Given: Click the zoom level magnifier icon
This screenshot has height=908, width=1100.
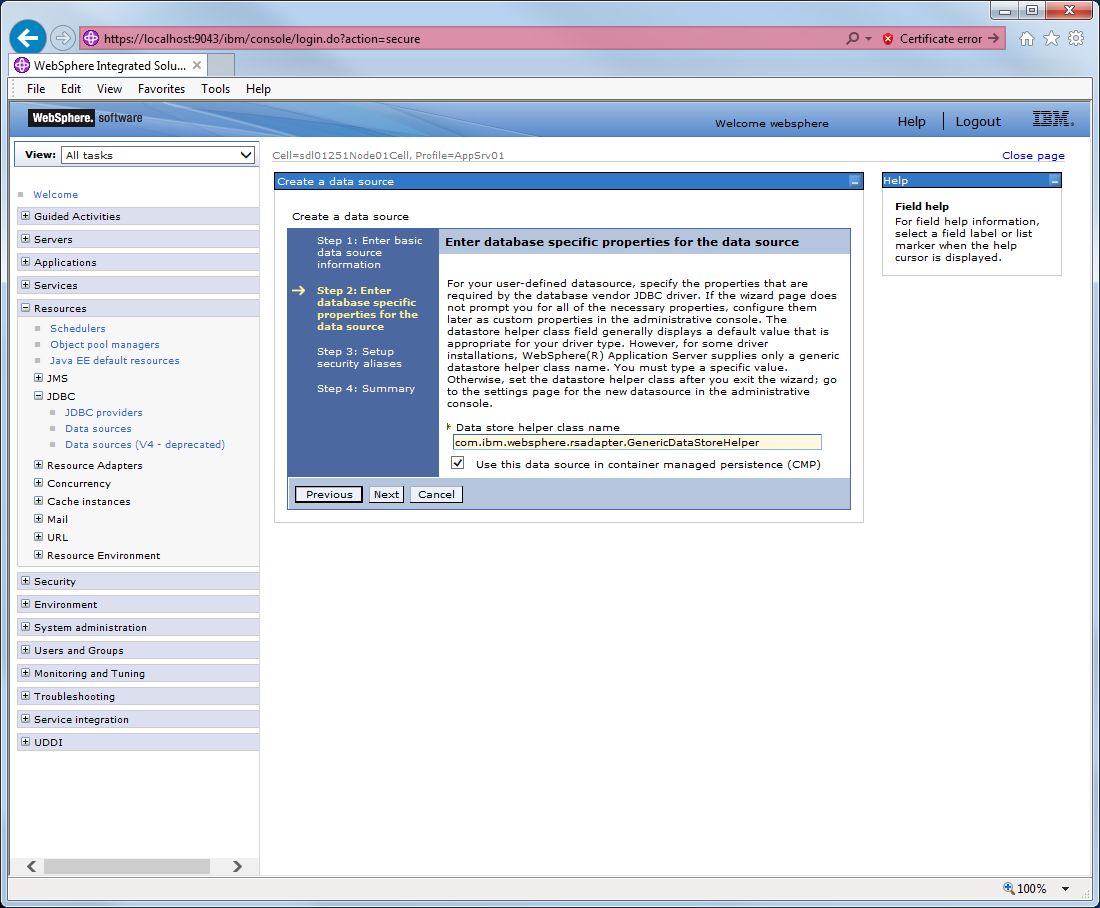Looking at the screenshot, I should [x=1008, y=888].
